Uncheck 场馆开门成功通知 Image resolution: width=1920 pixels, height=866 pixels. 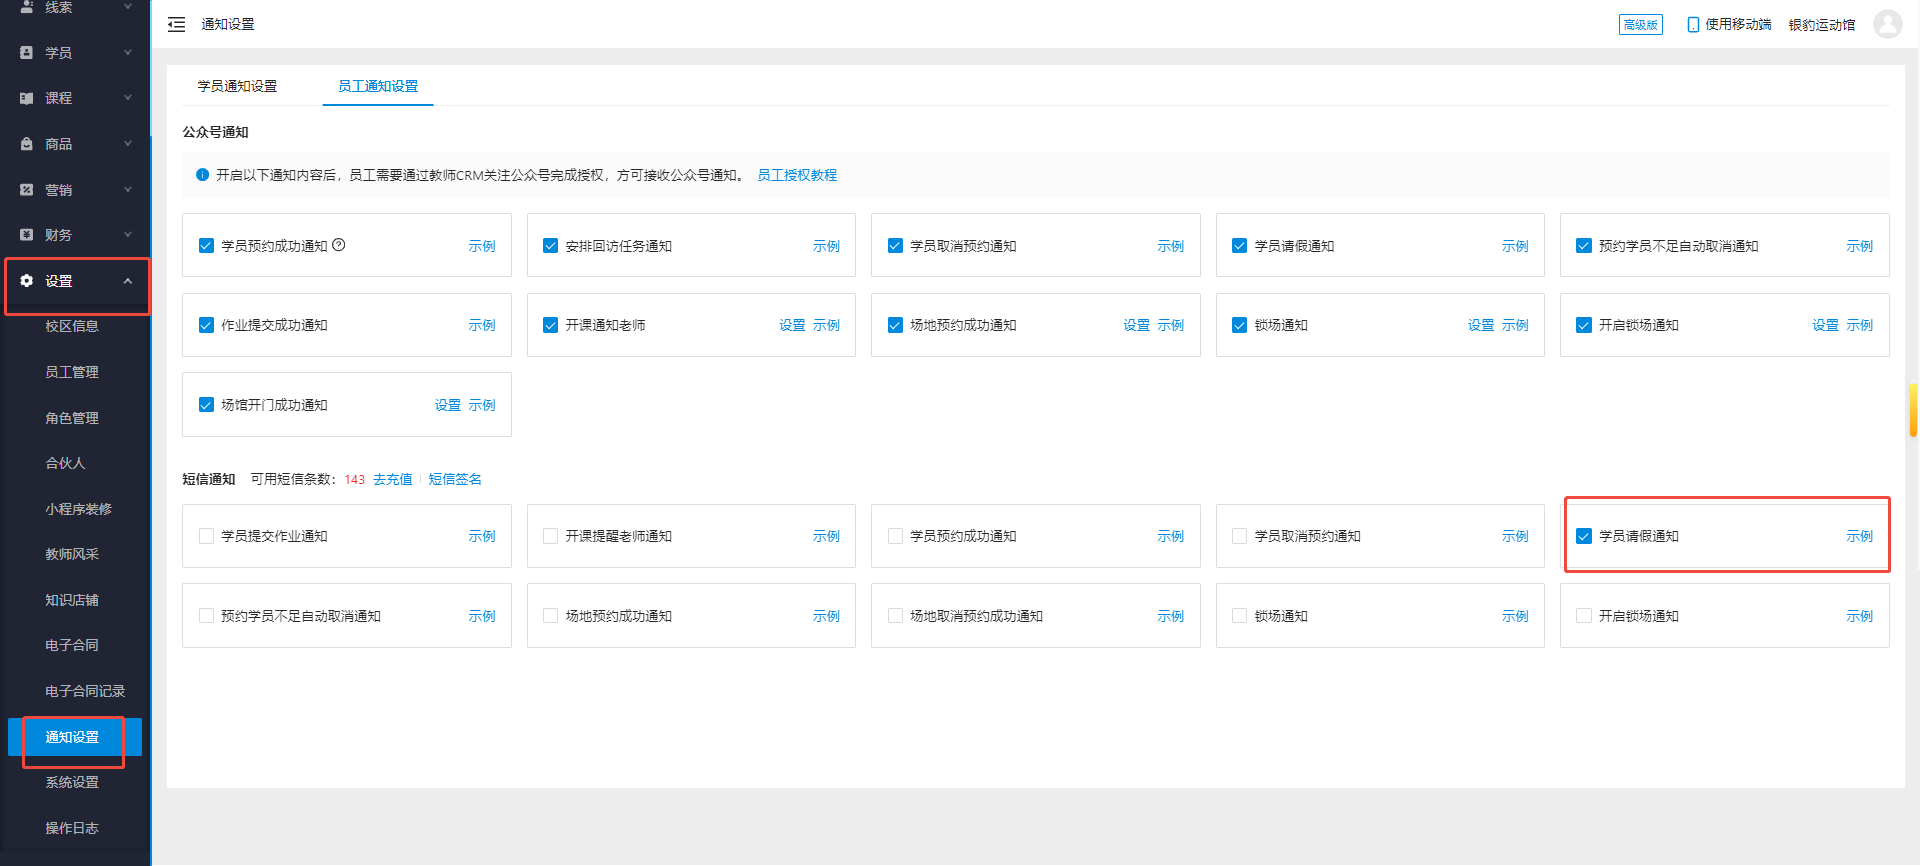point(206,405)
